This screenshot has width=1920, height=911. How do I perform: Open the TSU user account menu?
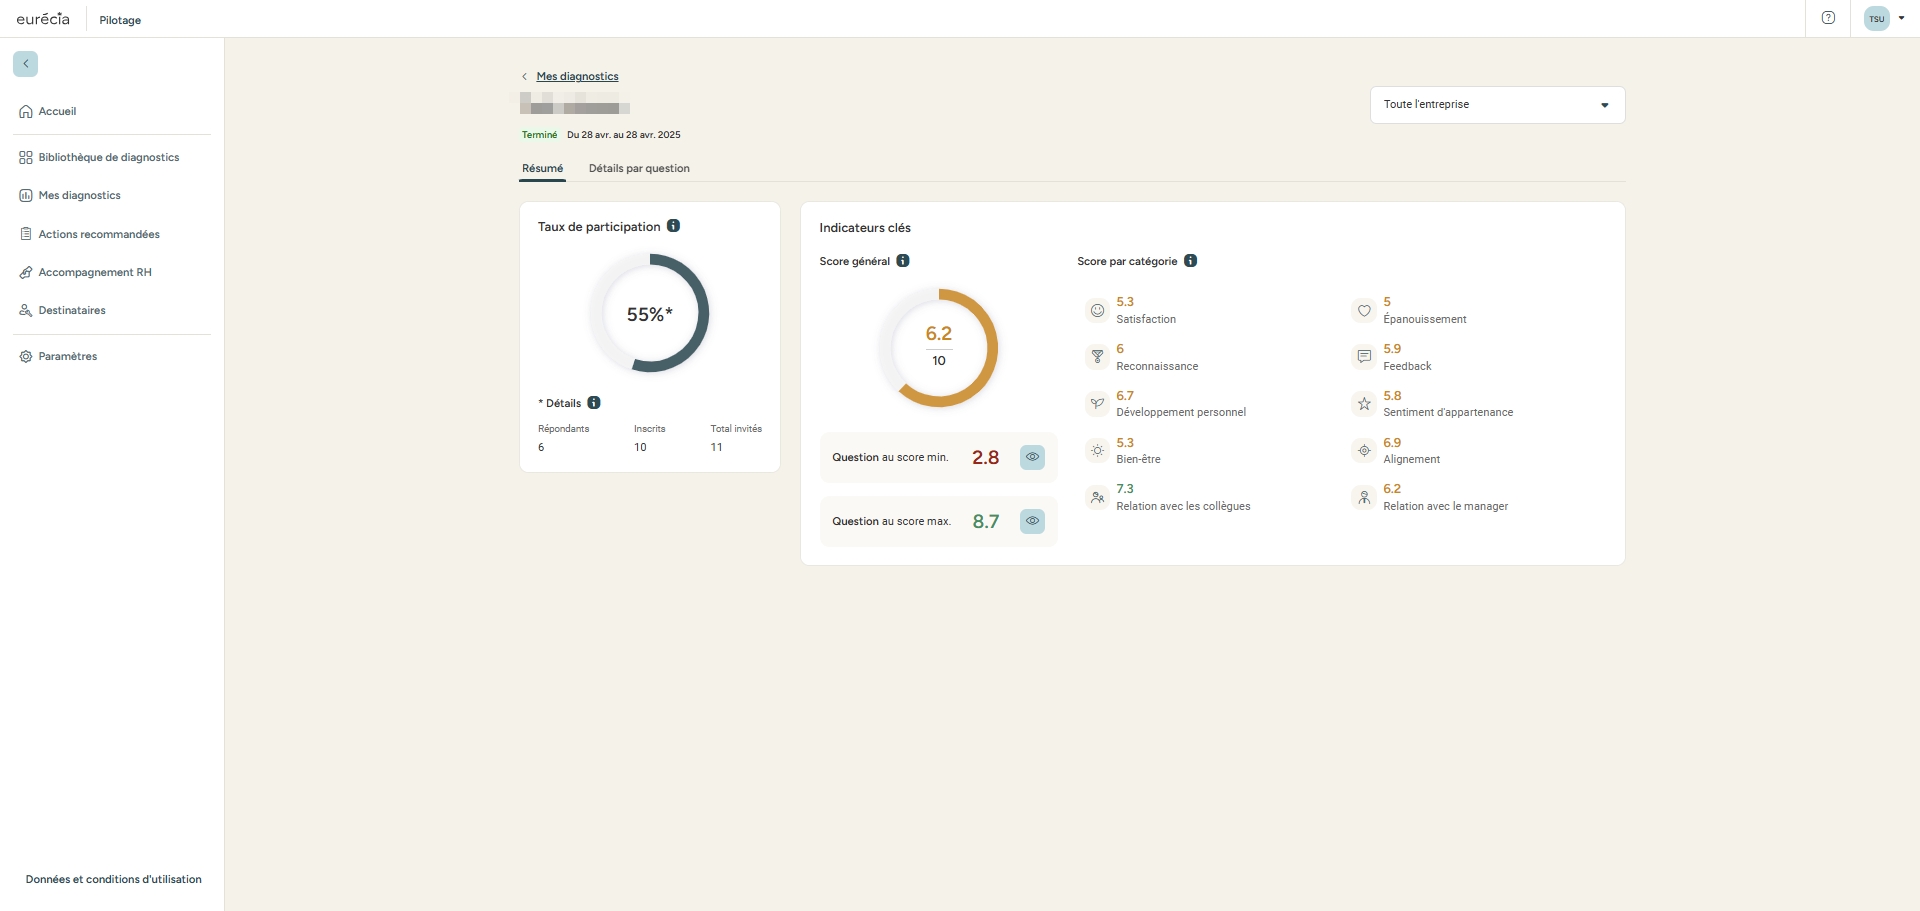tap(1884, 18)
